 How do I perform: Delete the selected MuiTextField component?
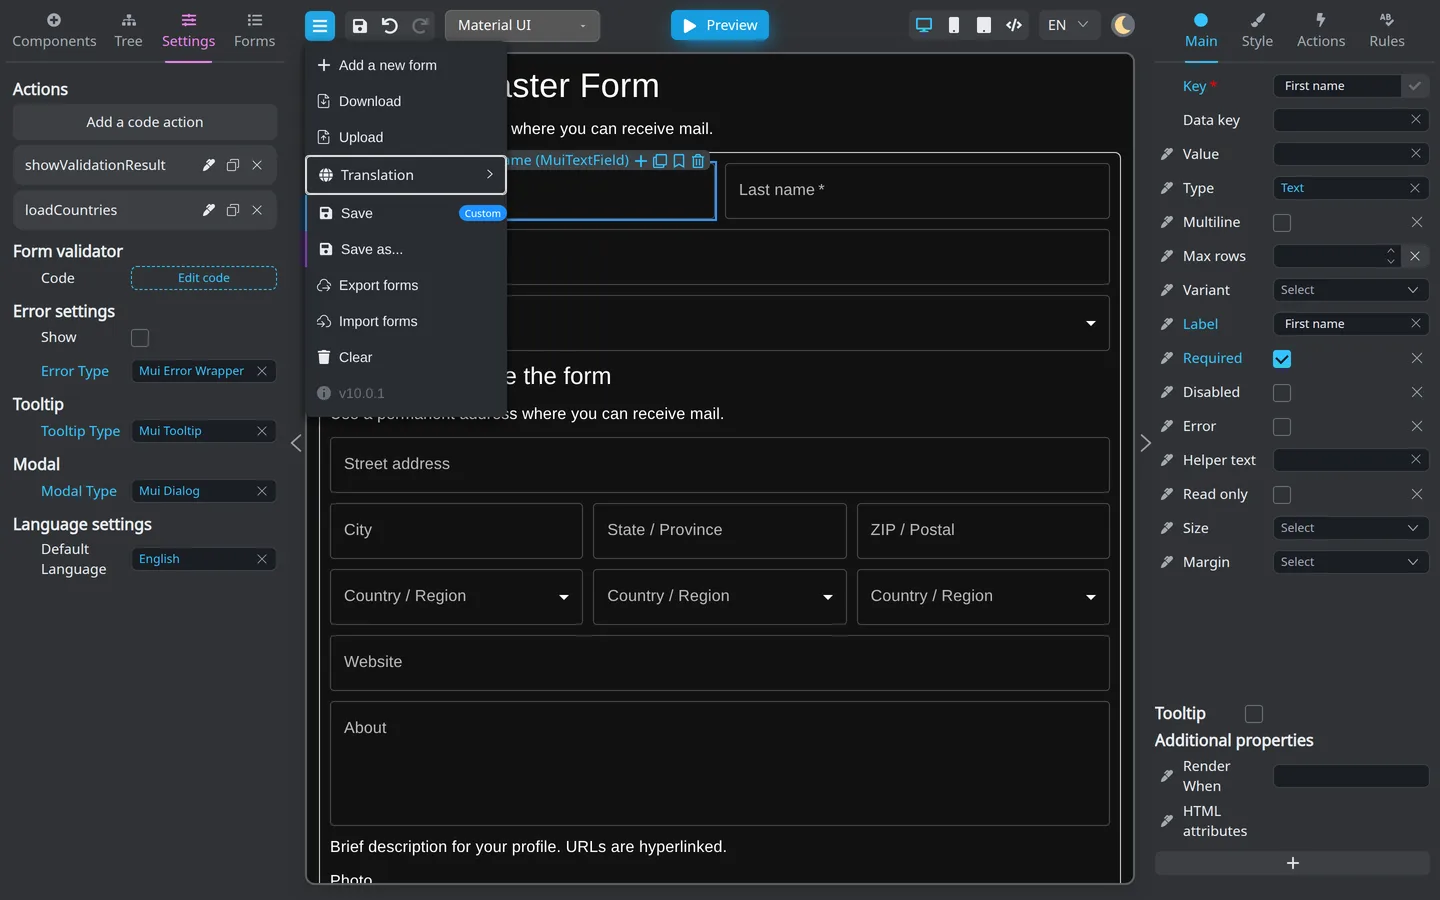coord(698,161)
